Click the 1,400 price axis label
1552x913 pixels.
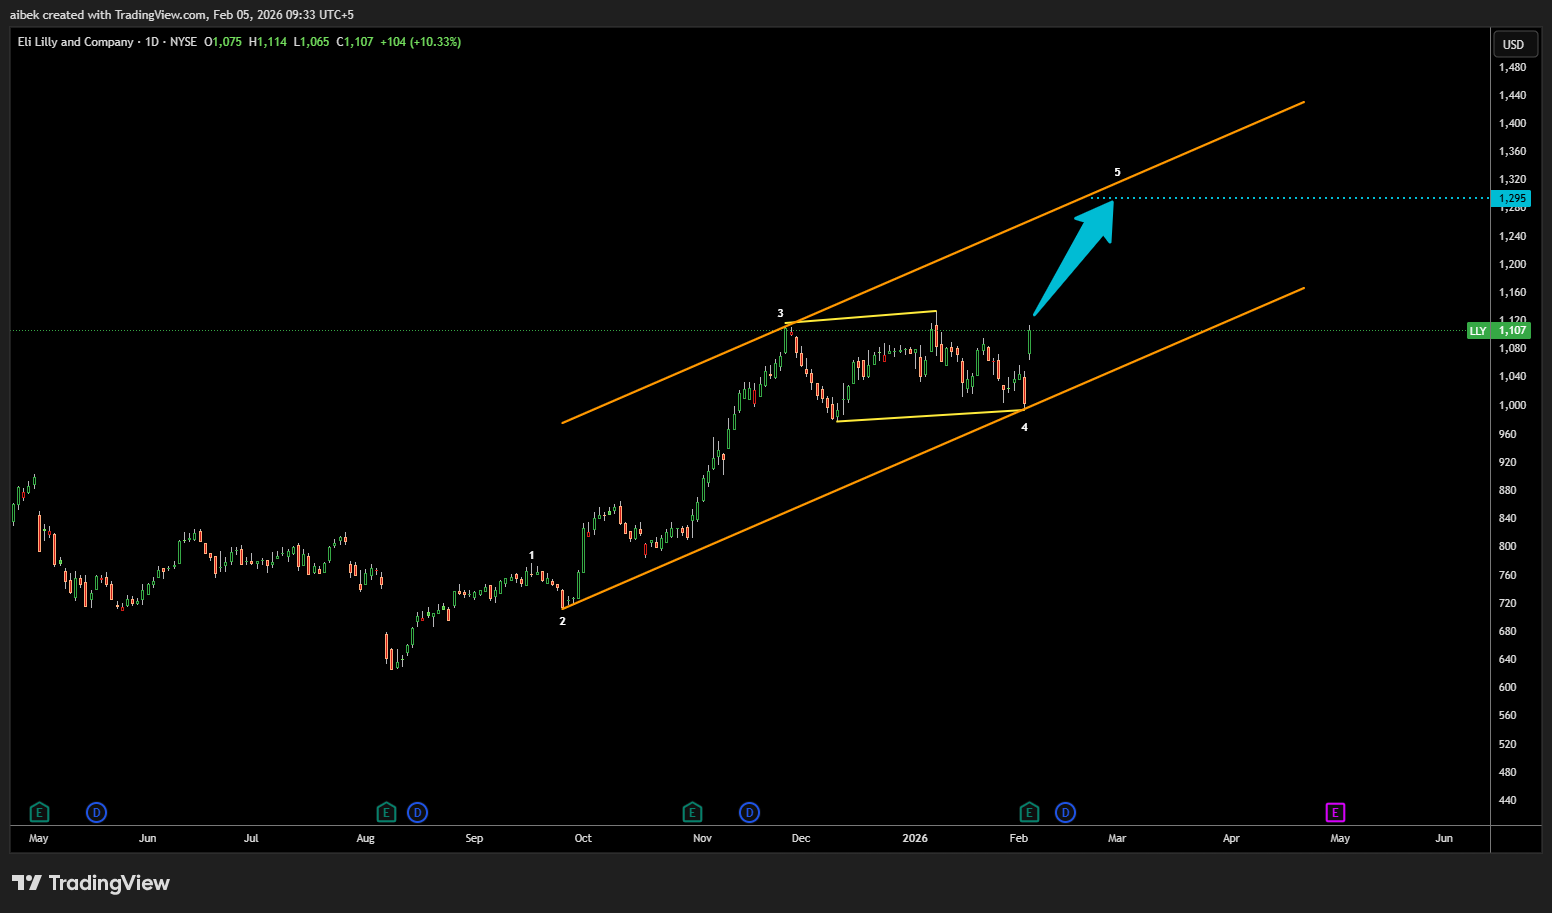tap(1512, 124)
